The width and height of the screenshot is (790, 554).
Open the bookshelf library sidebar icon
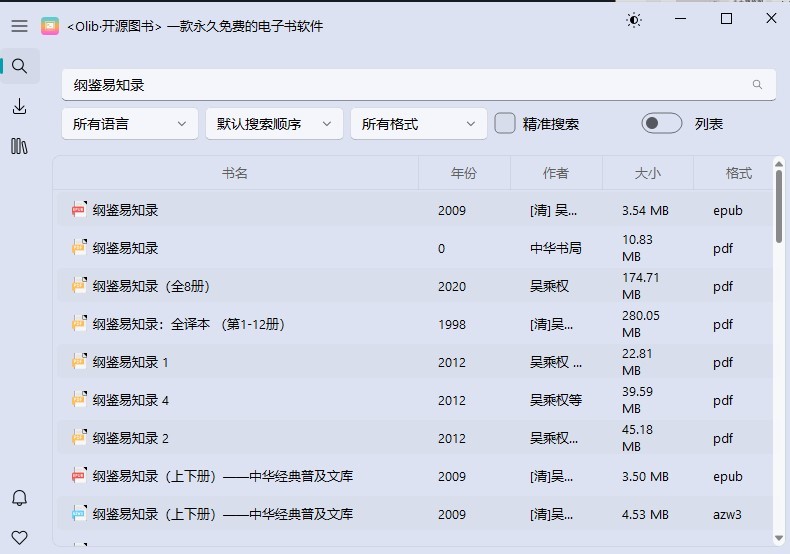click(19, 146)
